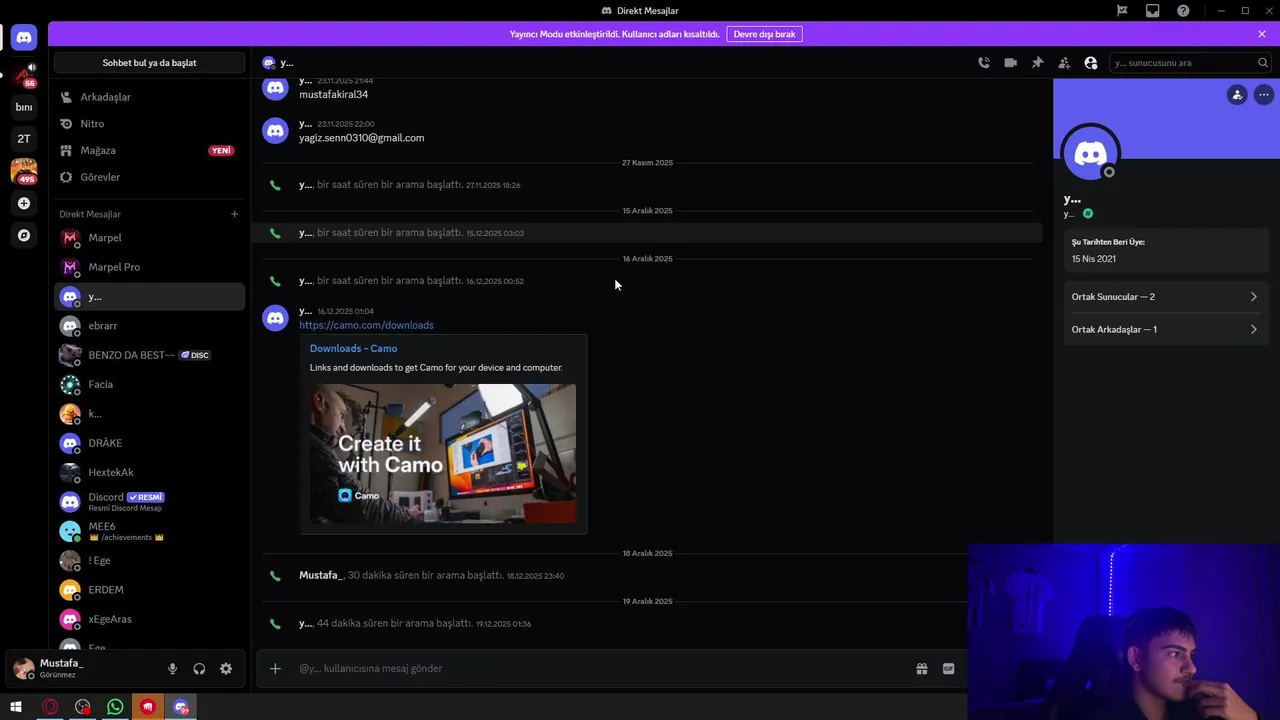Click the friend status icon in profile banner
Screen dimensions: 1280x720
[1237, 95]
